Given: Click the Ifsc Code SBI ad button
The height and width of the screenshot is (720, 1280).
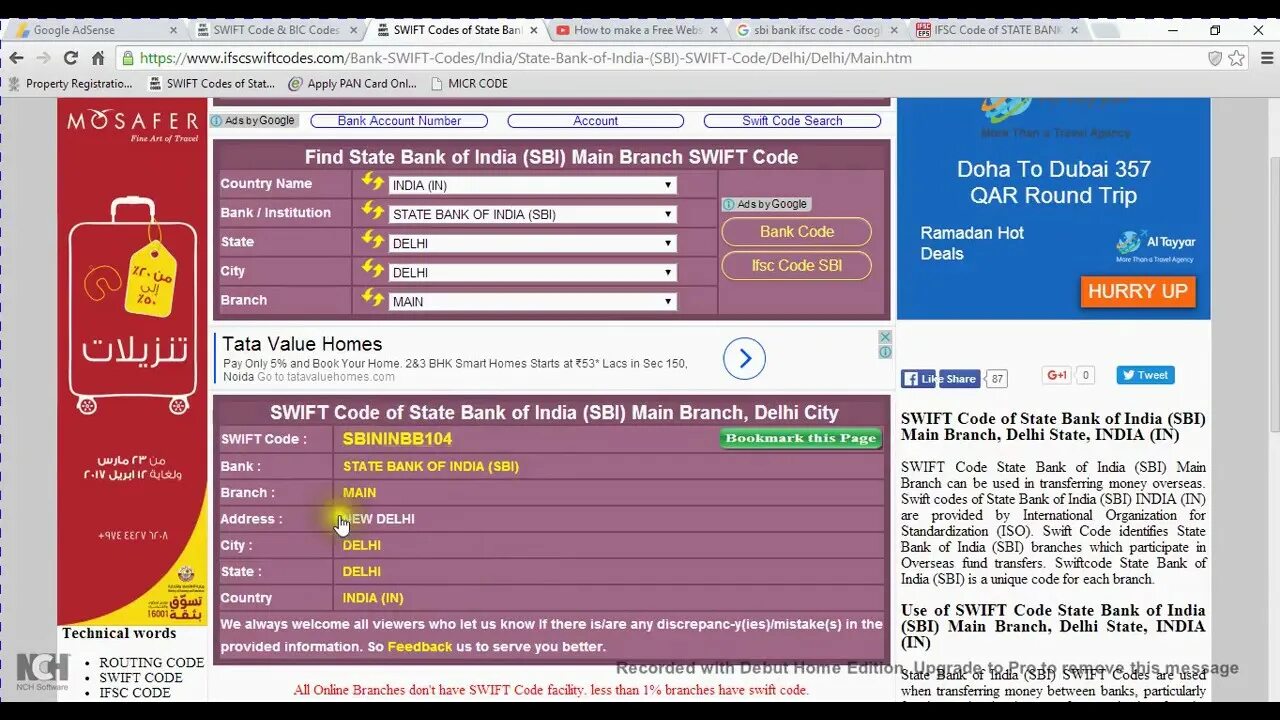Looking at the screenshot, I should tap(797, 266).
